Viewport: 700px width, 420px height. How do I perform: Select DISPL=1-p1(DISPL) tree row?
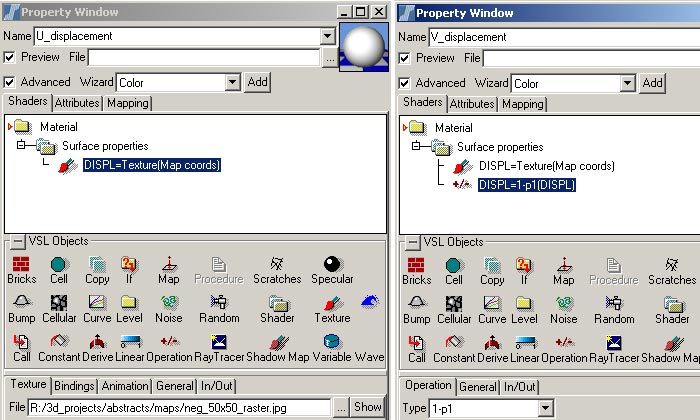click(526, 184)
